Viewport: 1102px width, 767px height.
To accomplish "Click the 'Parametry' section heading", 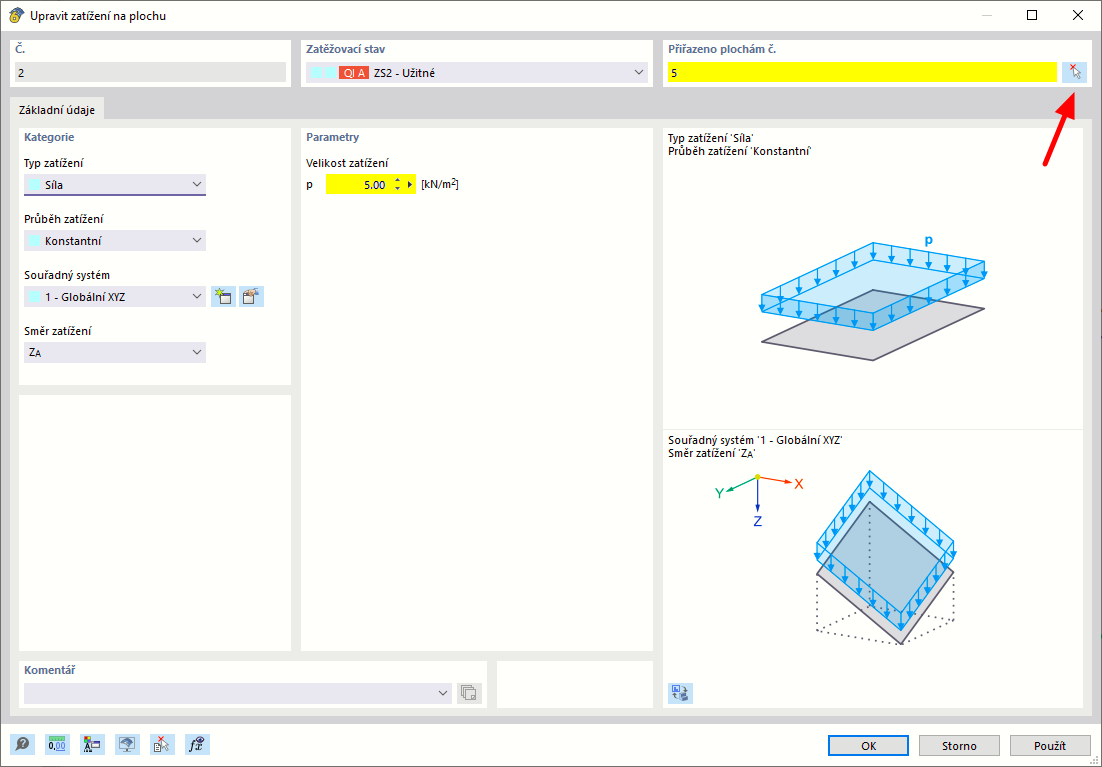I will [332, 137].
